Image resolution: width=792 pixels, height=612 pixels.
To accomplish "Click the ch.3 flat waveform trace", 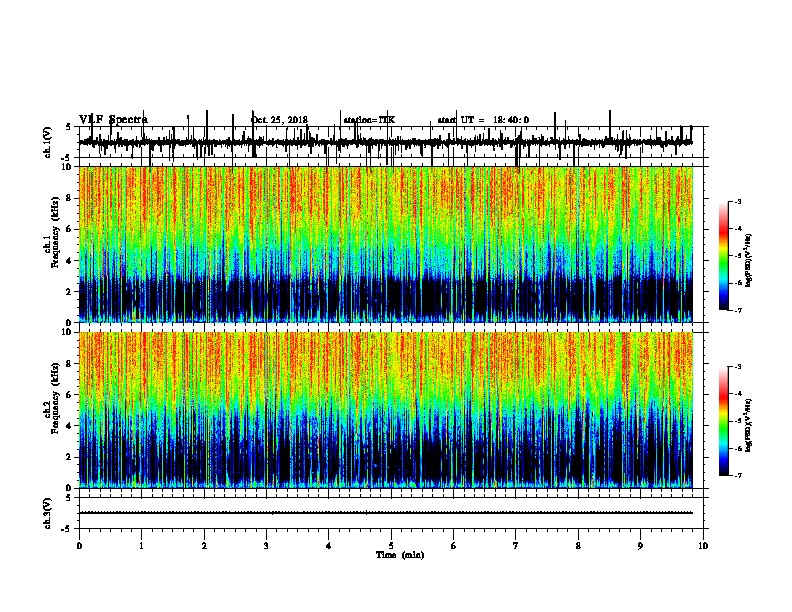I will [x=386, y=513].
